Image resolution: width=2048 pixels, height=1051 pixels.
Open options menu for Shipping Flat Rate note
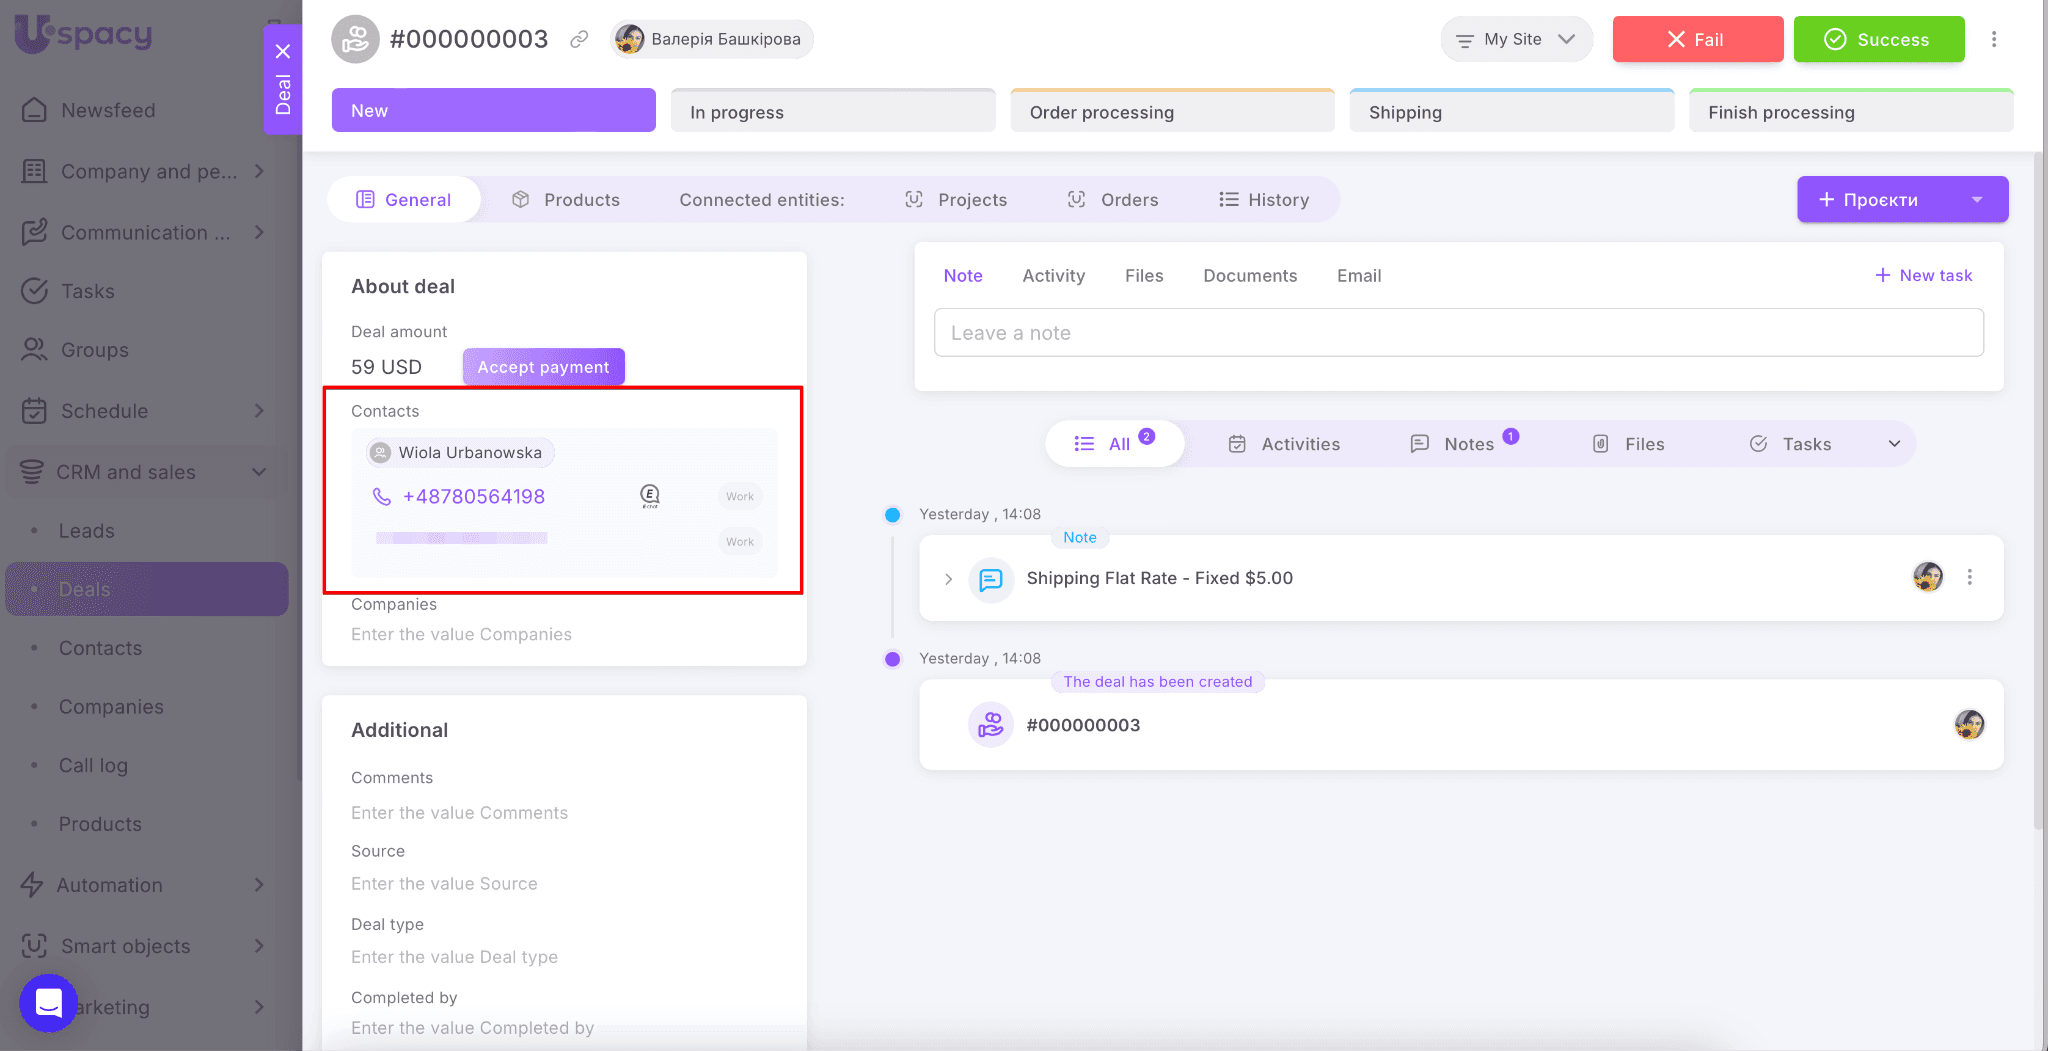click(x=1969, y=578)
